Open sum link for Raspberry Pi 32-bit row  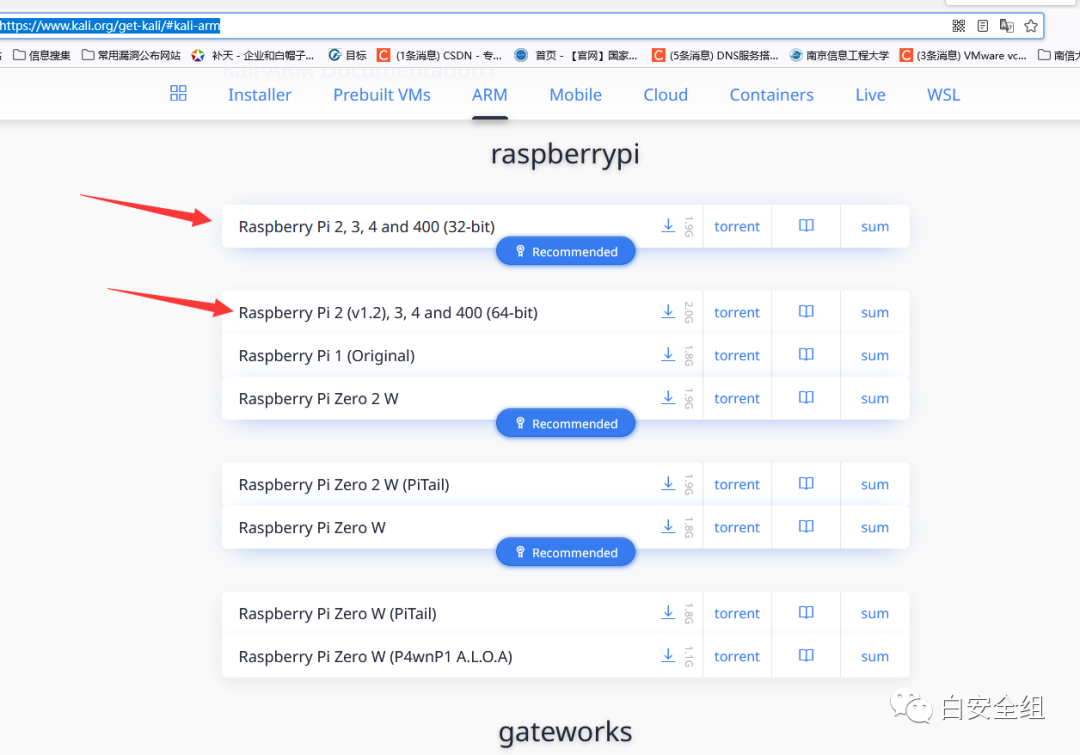tap(875, 227)
